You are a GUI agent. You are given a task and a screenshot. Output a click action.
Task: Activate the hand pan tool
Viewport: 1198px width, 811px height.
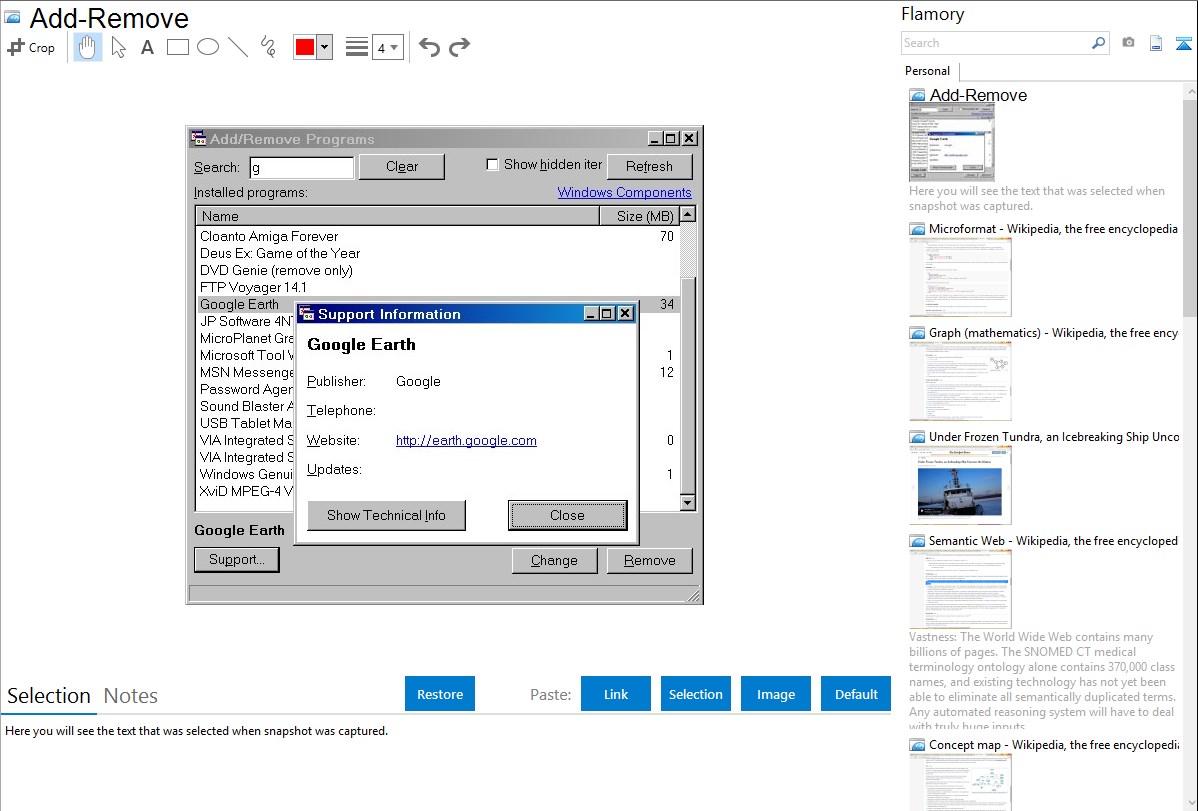(x=88, y=47)
